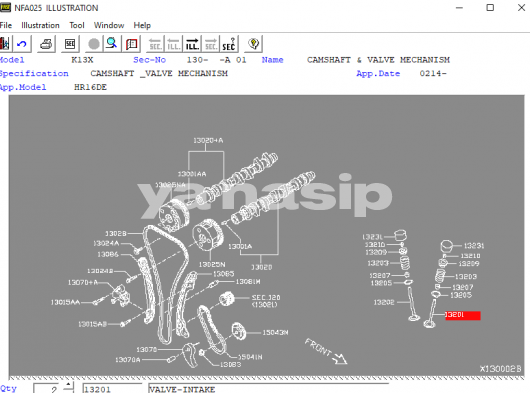Go to next illustration with ILL. arrow
530x393 pixels.
(x=192, y=44)
